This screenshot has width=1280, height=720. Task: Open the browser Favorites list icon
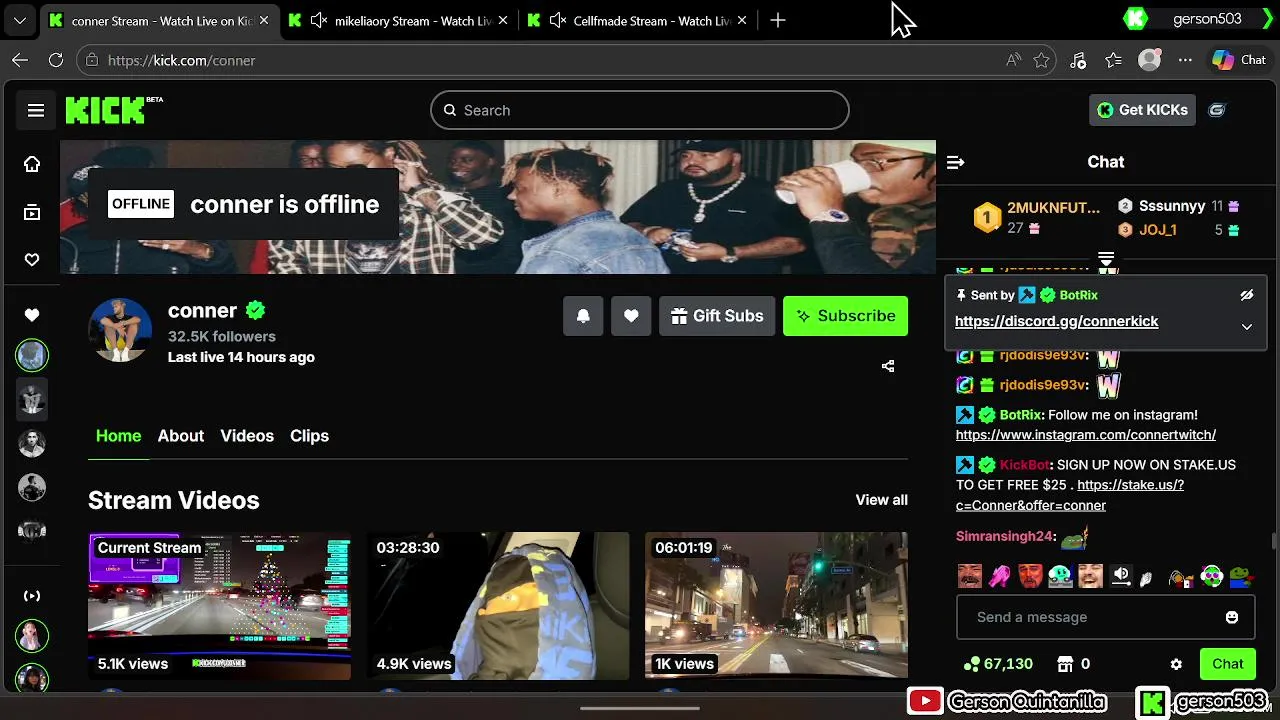coord(1114,60)
